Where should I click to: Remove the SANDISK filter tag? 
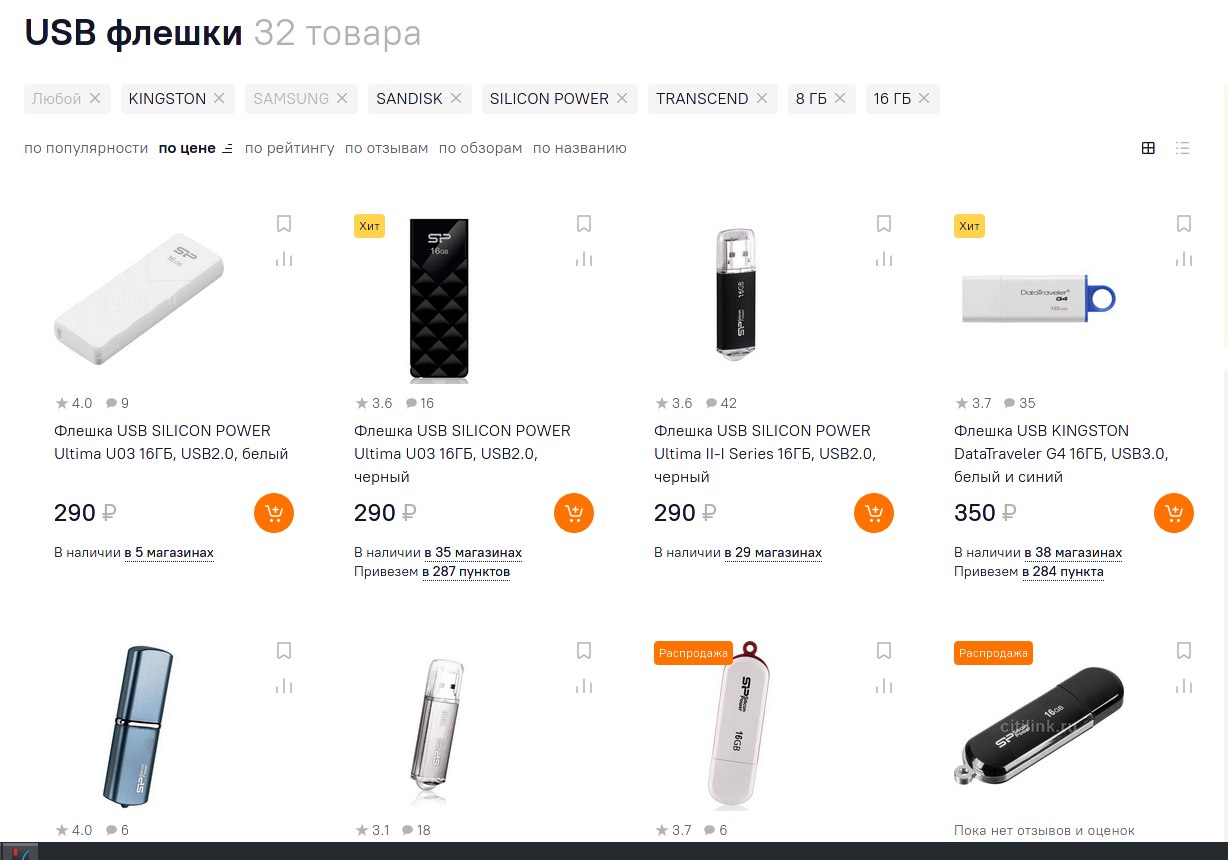[455, 99]
